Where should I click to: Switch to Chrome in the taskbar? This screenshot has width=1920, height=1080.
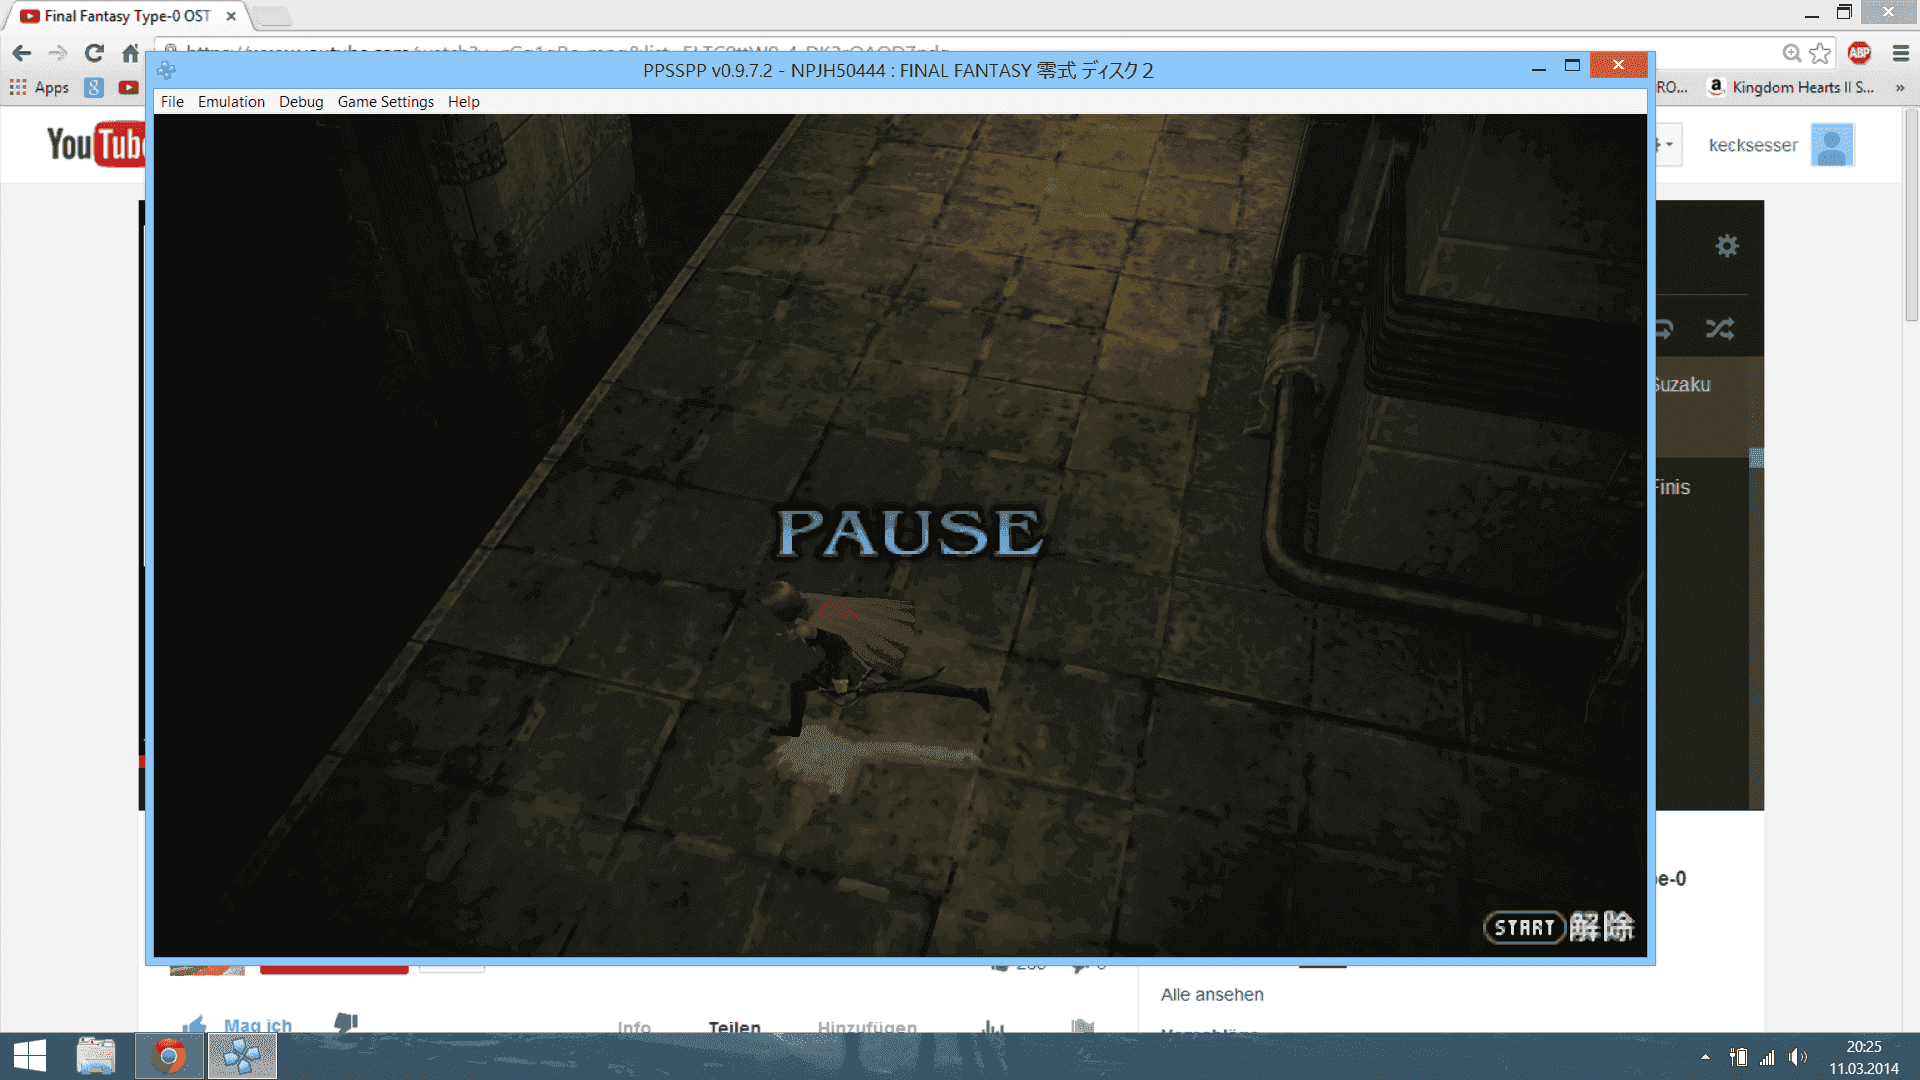[169, 1056]
